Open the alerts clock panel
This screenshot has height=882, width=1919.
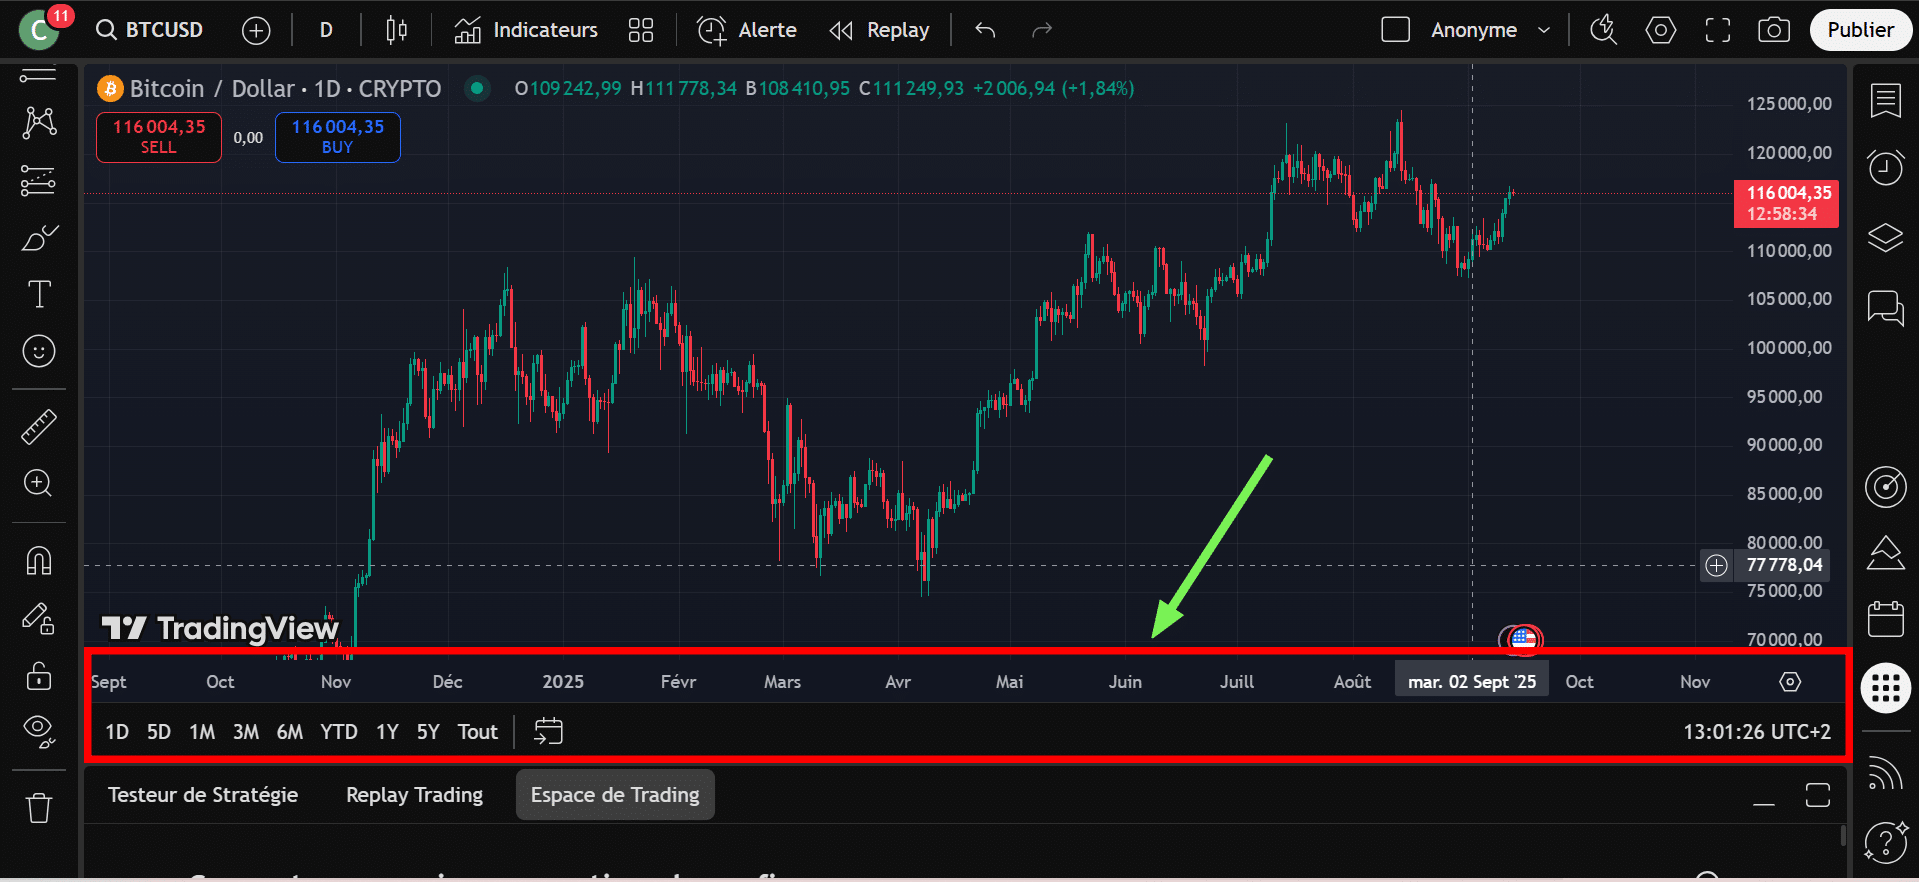click(1885, 168)
